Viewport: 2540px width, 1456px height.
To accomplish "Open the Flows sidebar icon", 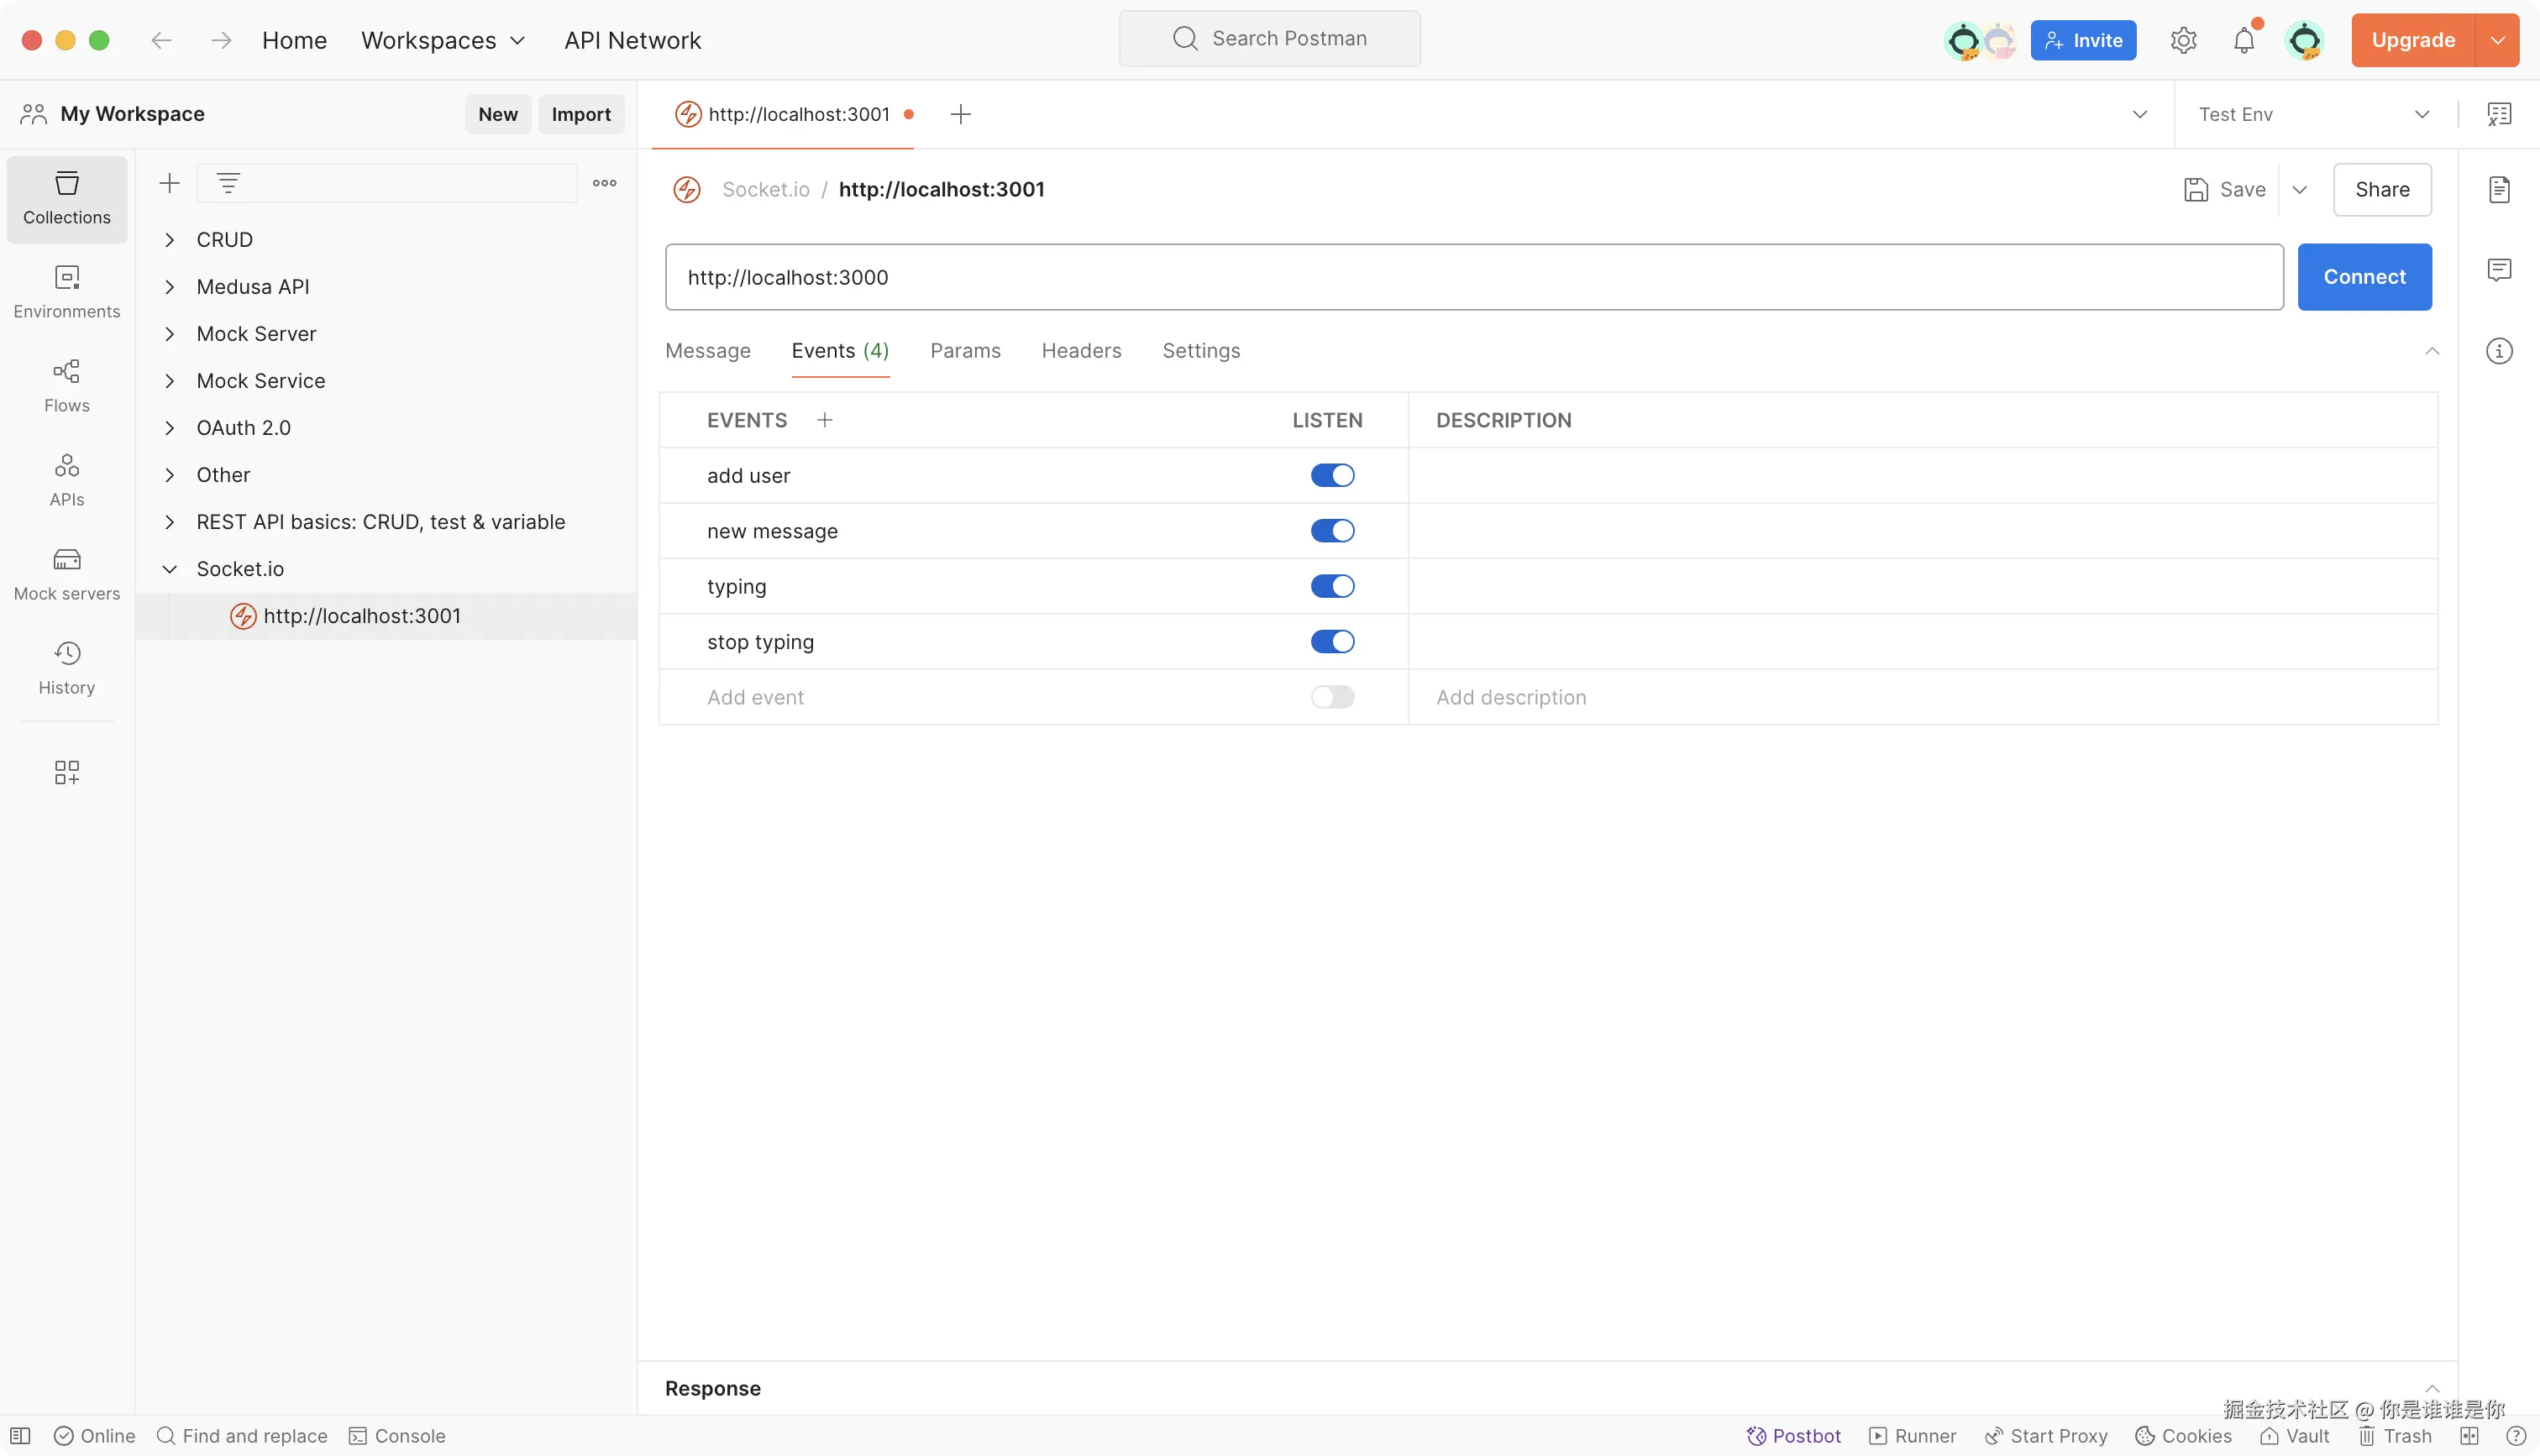I will tap(67, 384).
